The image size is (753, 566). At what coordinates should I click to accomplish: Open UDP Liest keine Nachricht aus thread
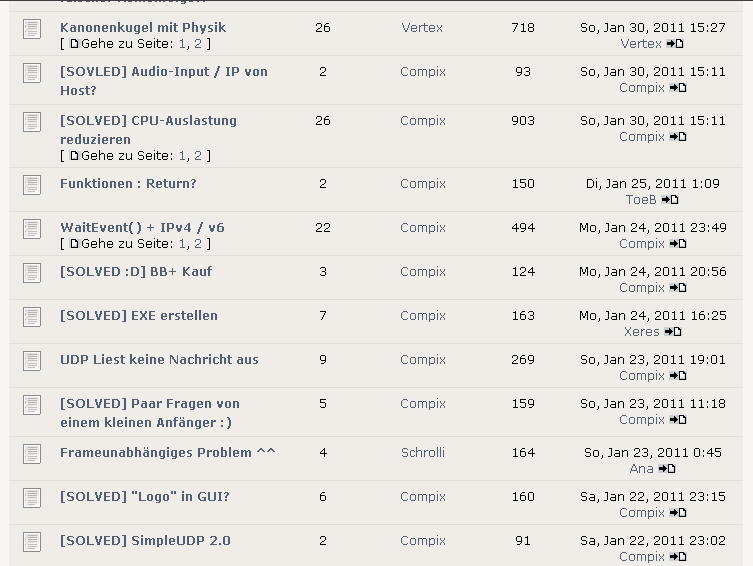159,360
